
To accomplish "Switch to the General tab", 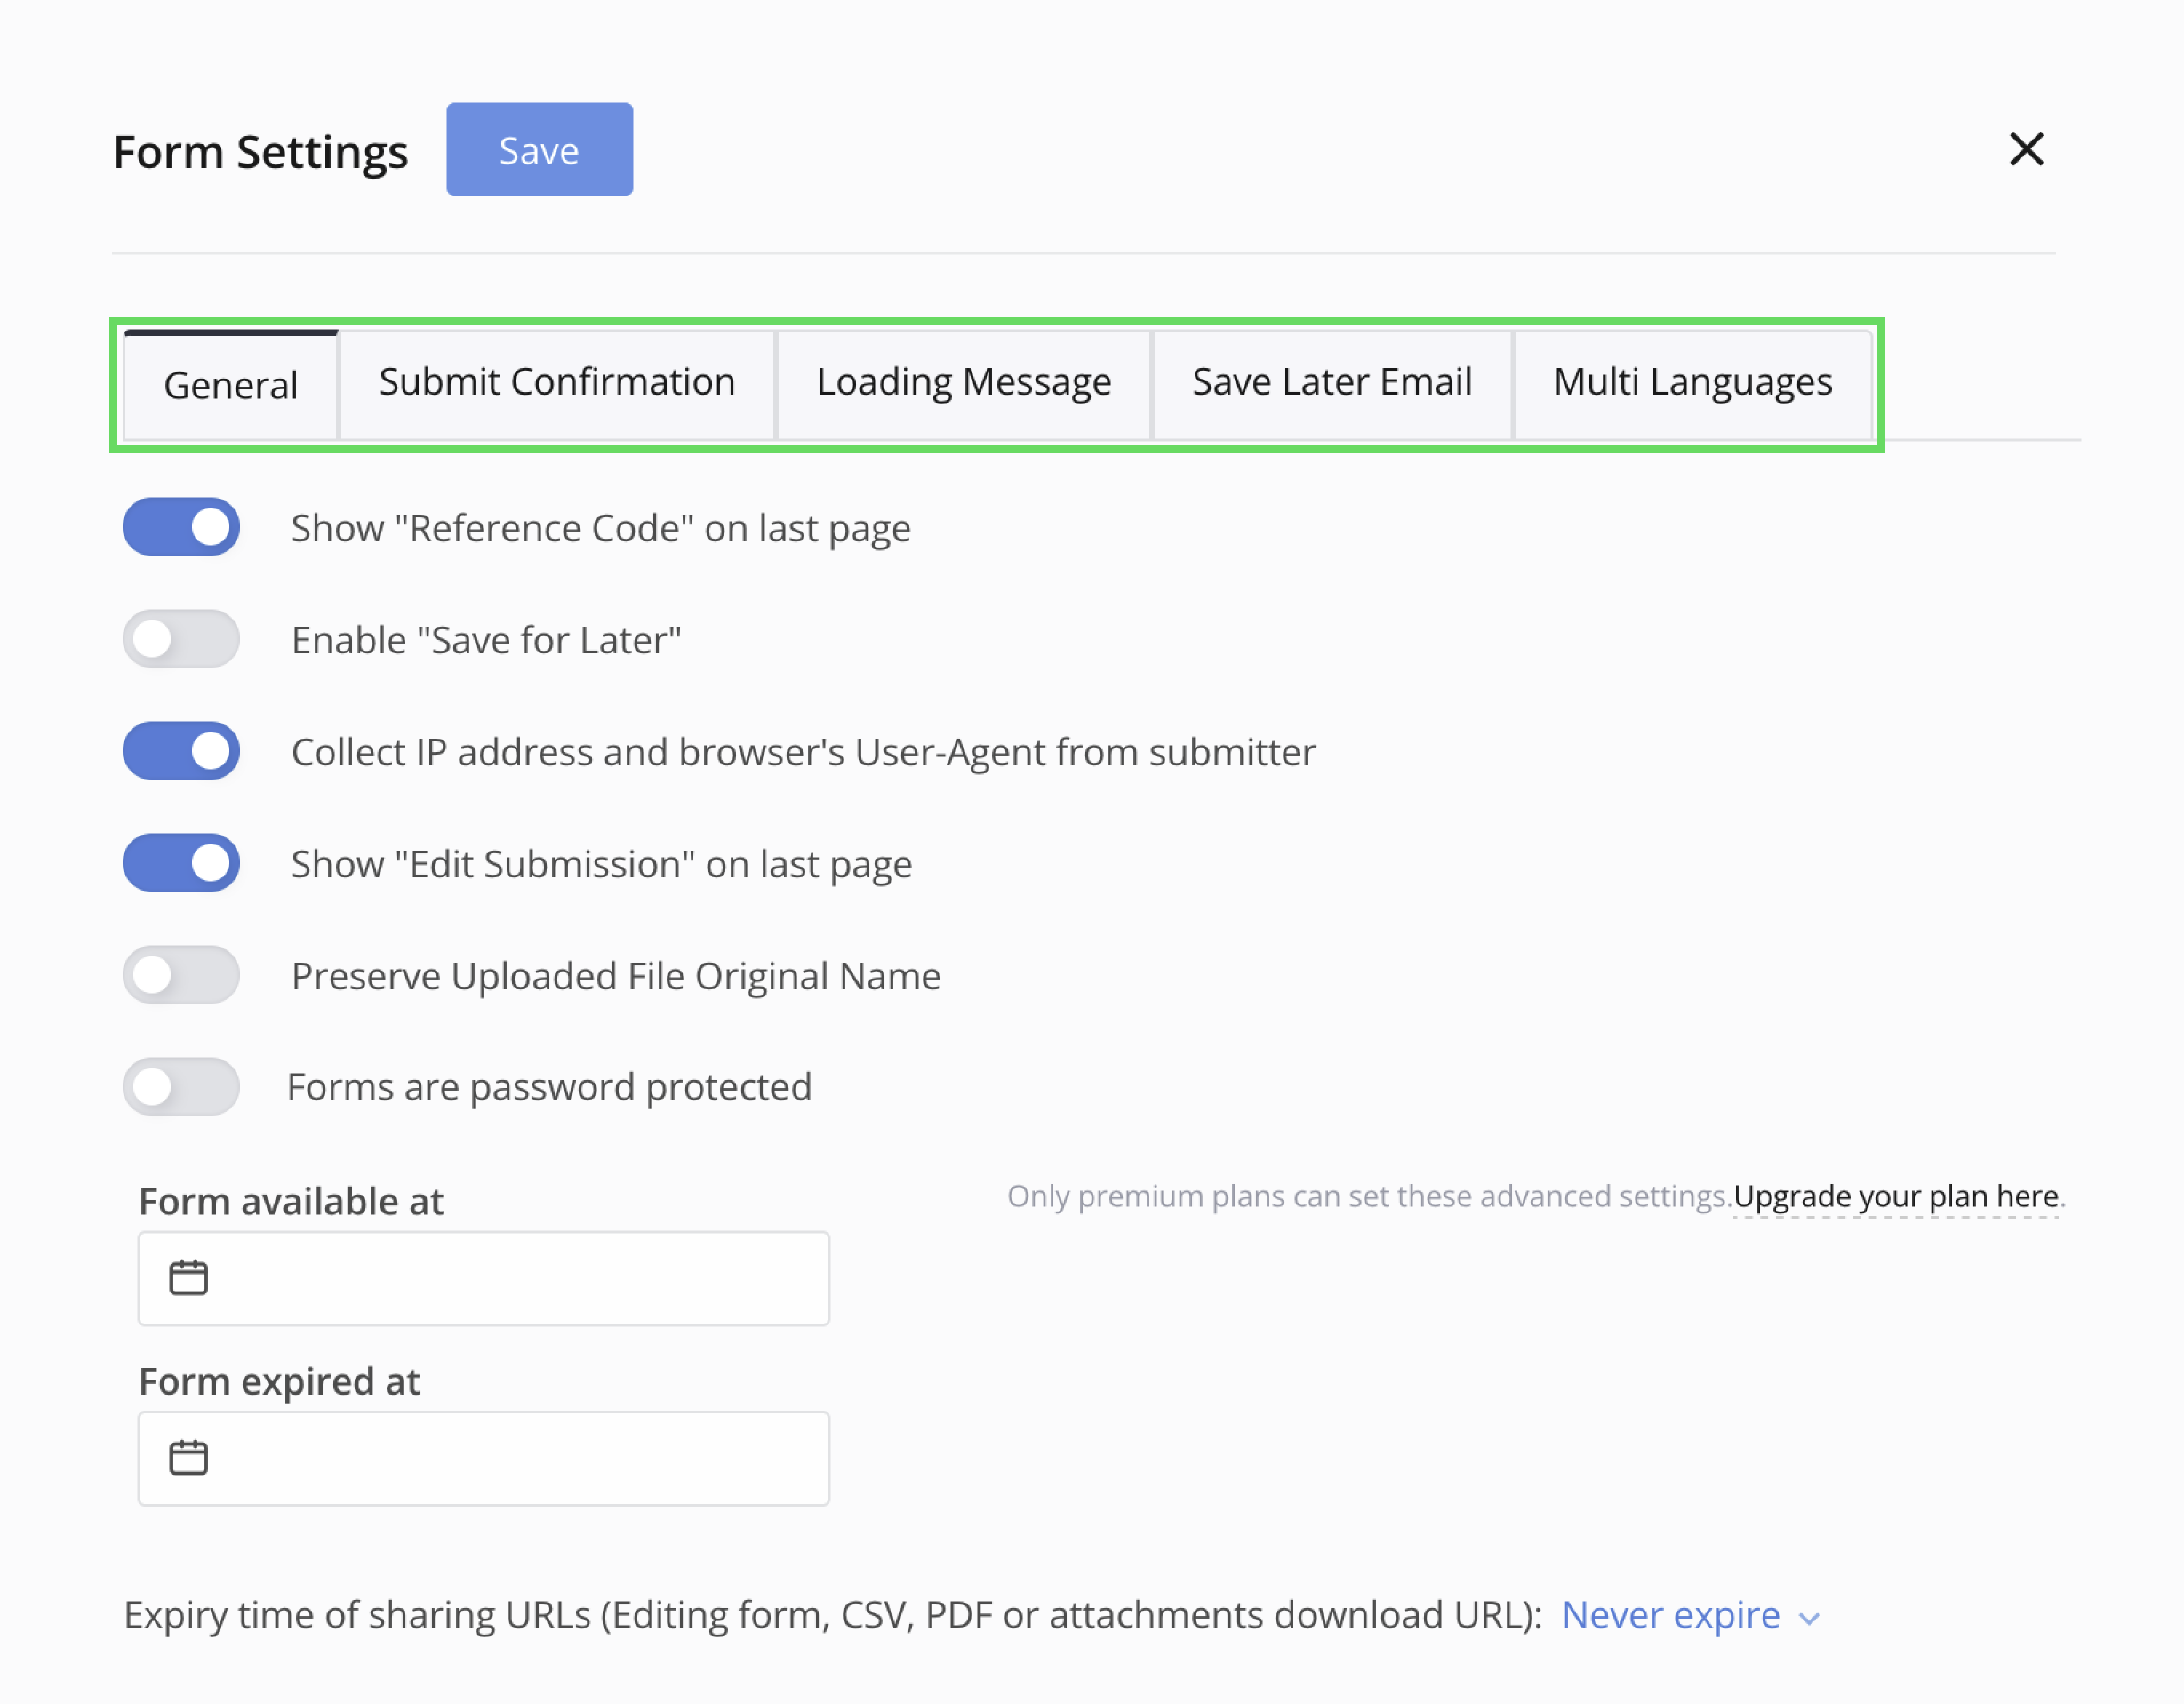I will point(230,385).
